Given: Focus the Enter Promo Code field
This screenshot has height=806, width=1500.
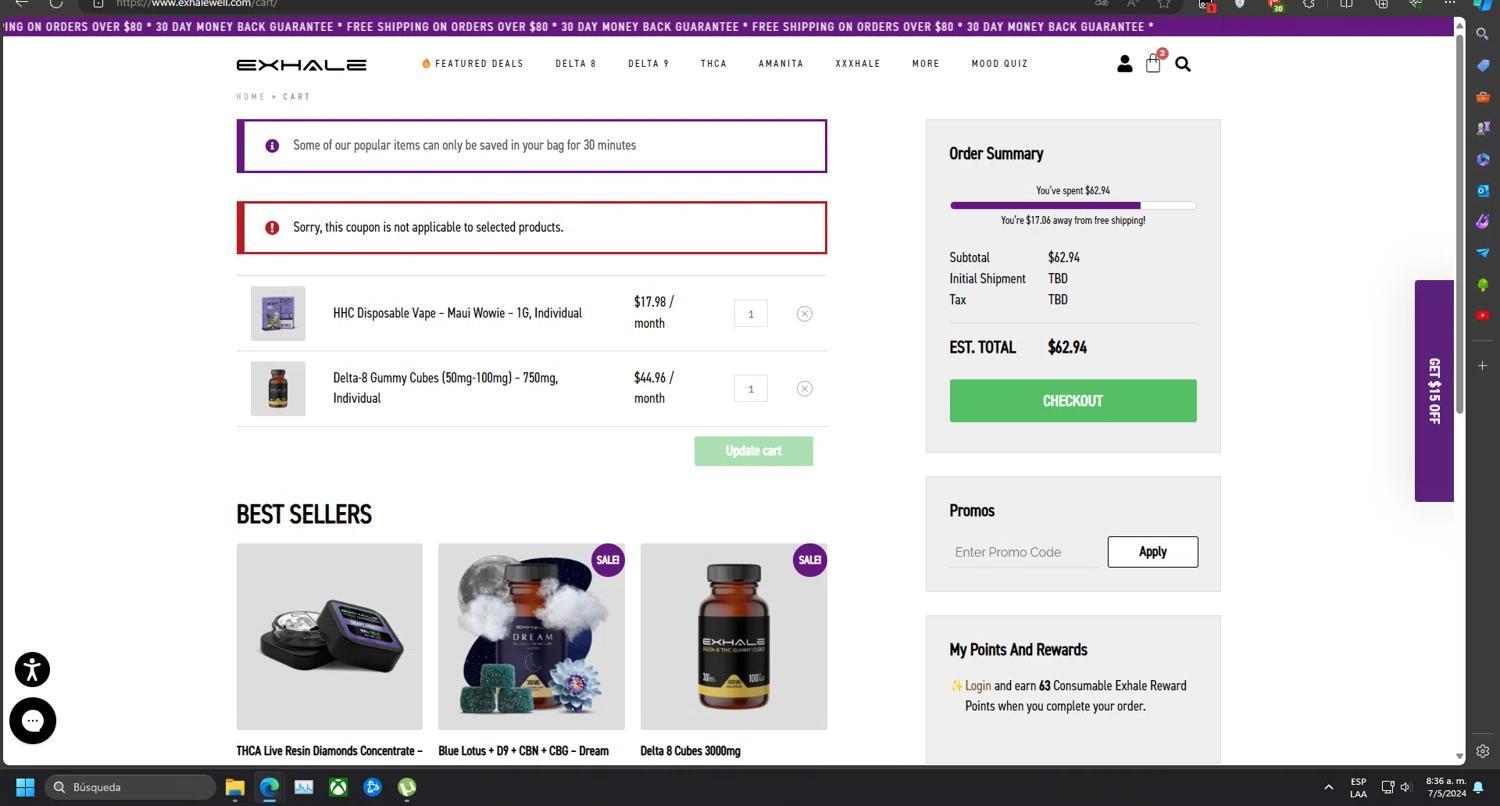Looking at the screenshot, I should pyautogui.click(x=1024, y=552).
